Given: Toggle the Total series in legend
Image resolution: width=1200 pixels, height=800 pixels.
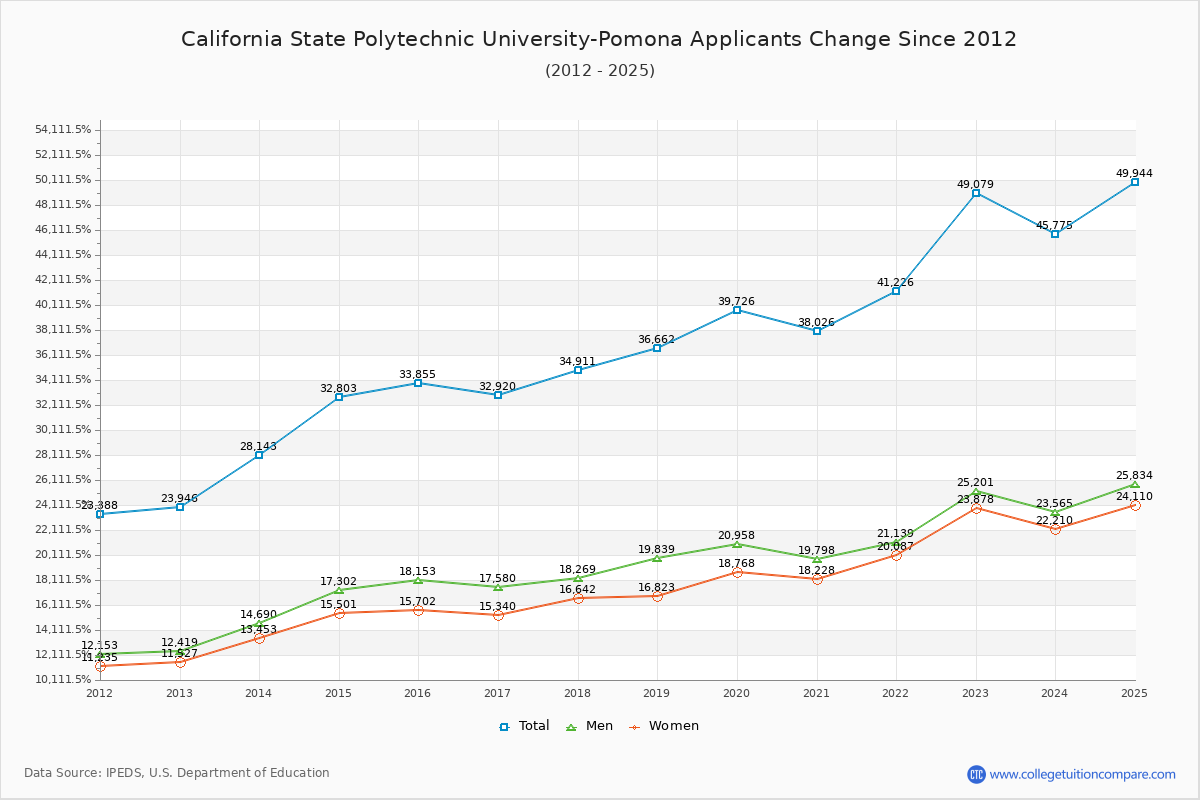Looking at the screenshot, I should pyautogui.click(x=524, y=726).
